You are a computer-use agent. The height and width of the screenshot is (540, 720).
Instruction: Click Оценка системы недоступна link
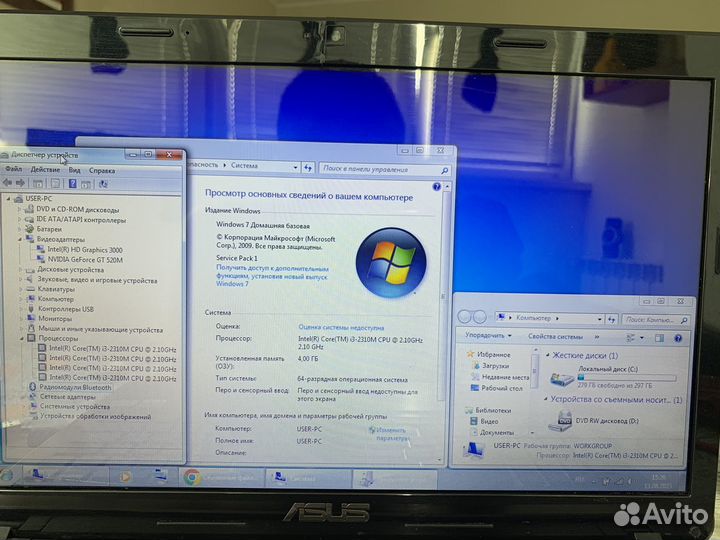click(341, 327)
